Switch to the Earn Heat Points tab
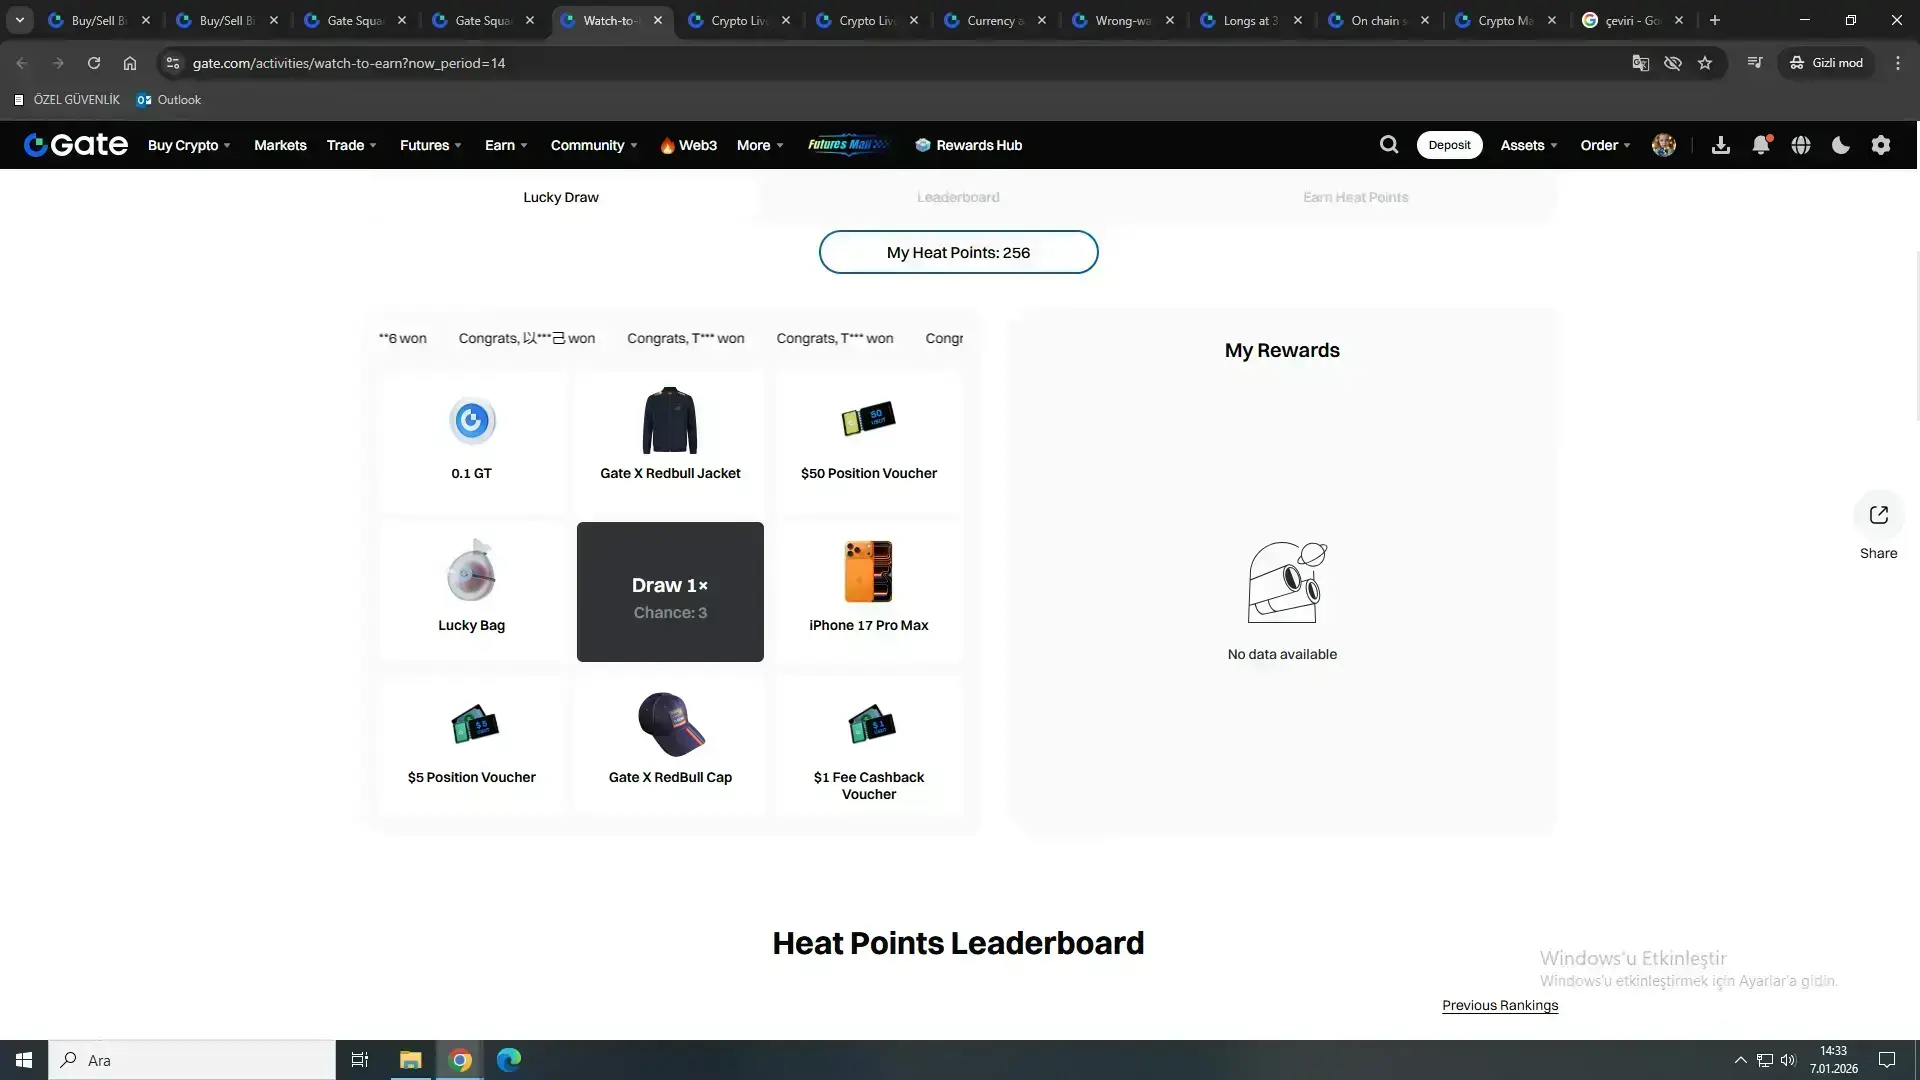The image size is (1920, 1080). (1355, 197)
